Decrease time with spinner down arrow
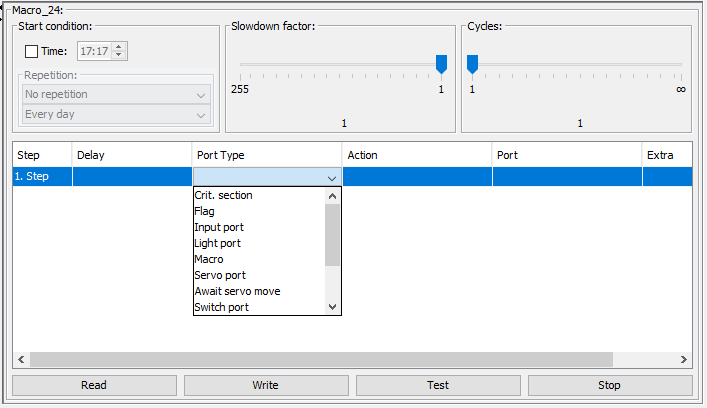 [119, 55]
